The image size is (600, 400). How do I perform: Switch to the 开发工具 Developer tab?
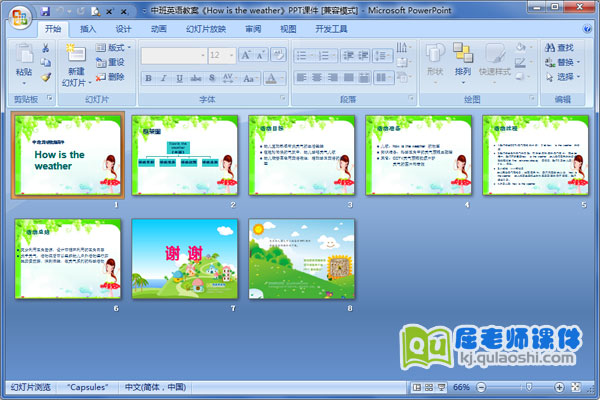coord(331,29)
